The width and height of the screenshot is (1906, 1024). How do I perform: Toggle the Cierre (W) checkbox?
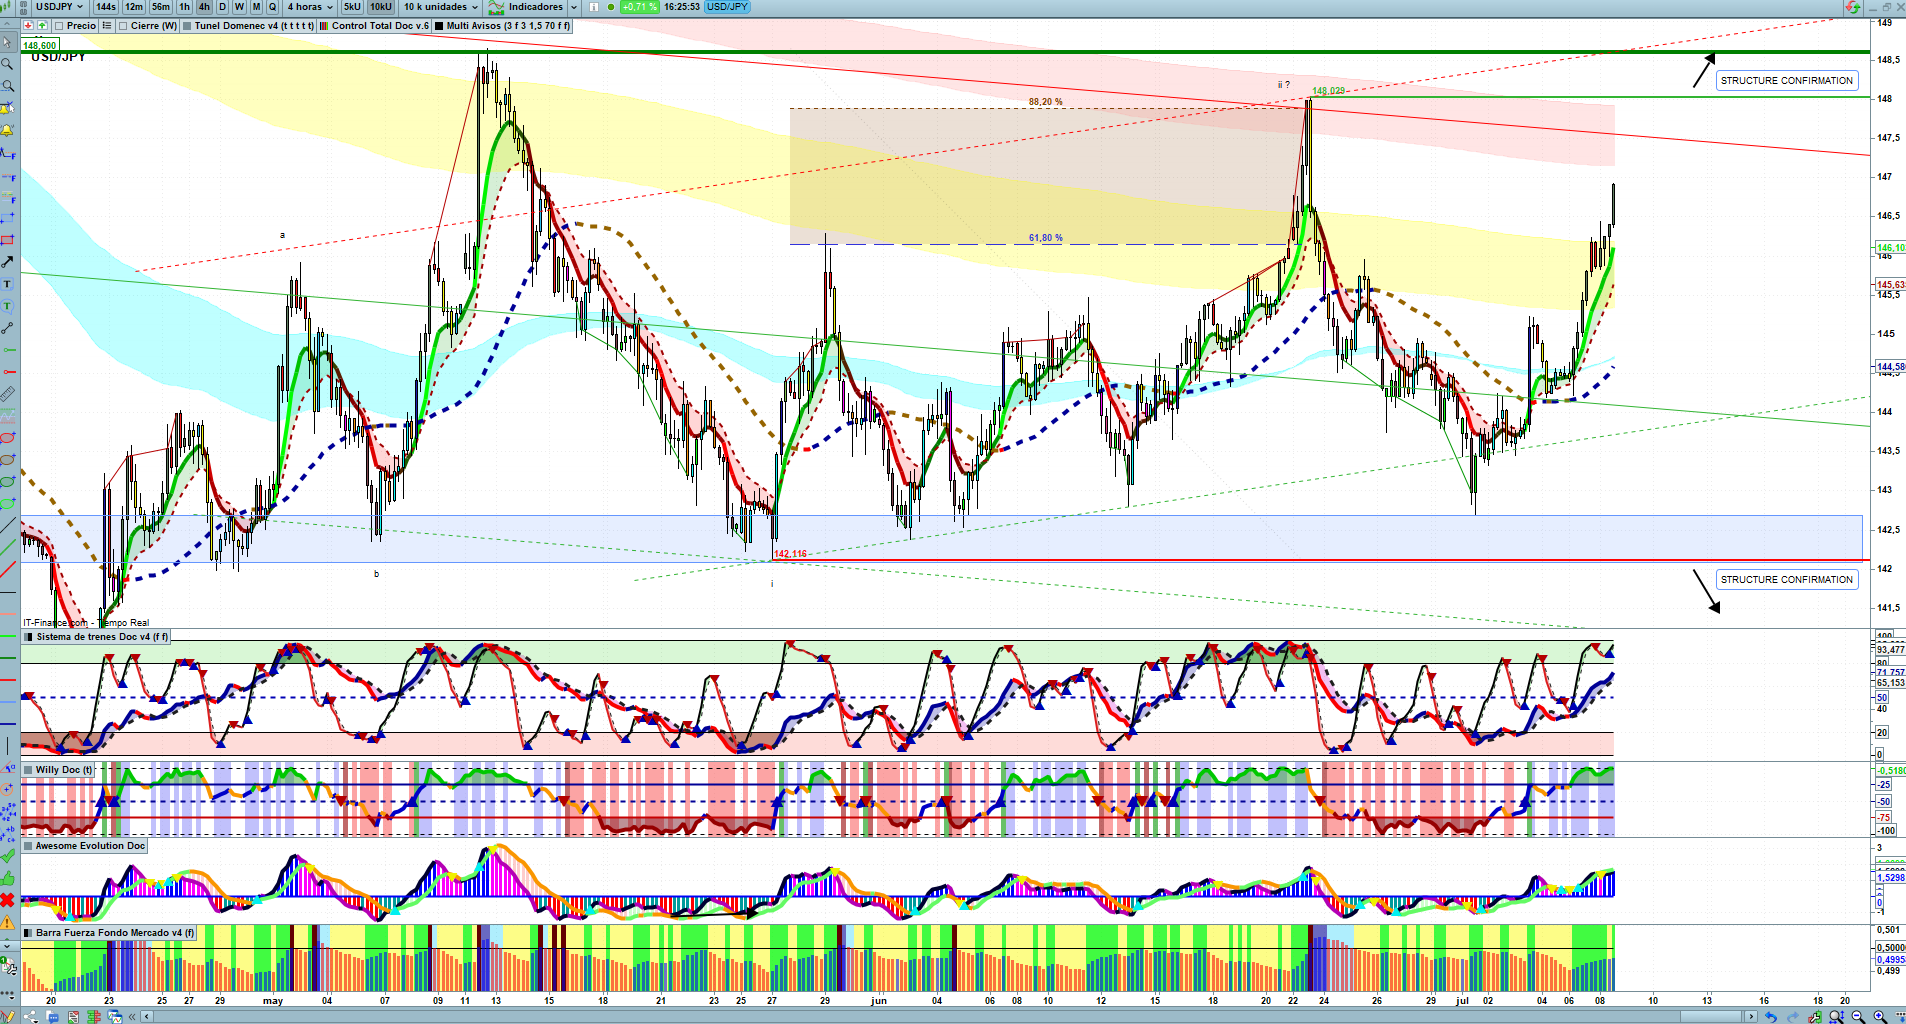click(x=123, y=26)
